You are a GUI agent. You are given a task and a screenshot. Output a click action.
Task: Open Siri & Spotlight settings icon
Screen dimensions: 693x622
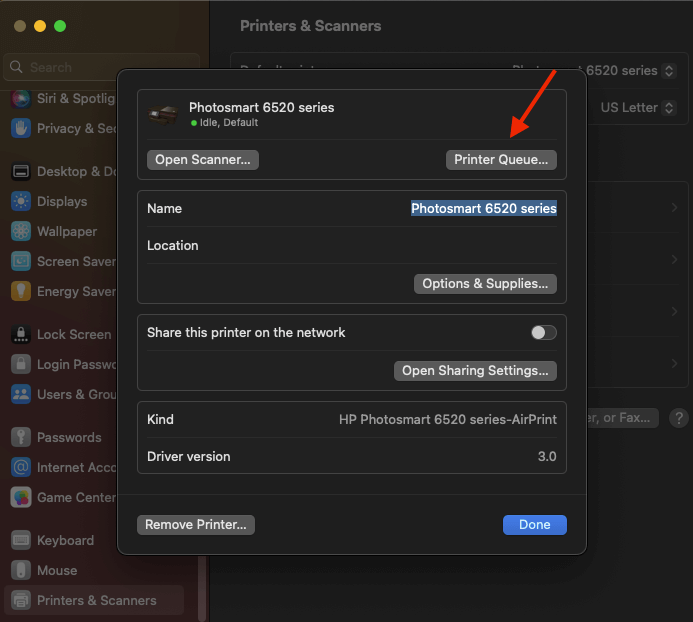(x=21, y=98)
